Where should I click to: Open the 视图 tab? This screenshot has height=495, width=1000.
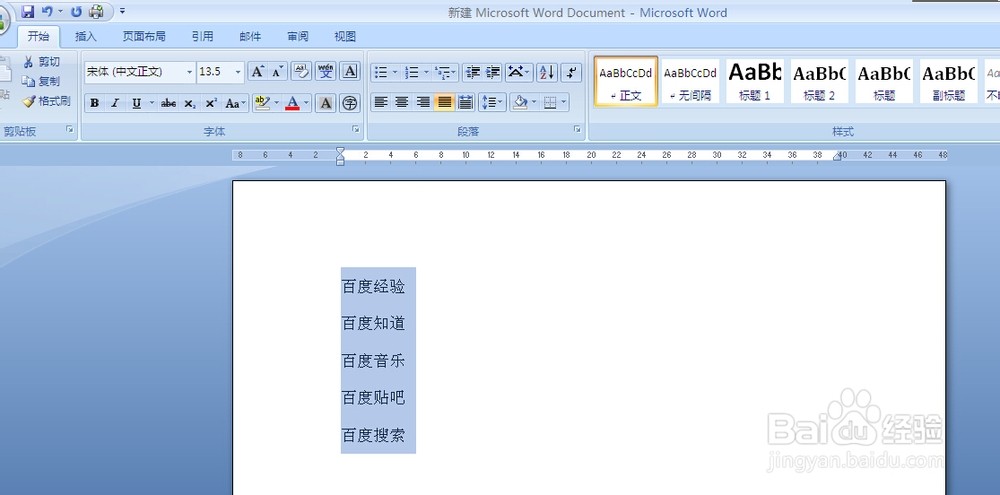pyautogui.click(x=345, y=36)
